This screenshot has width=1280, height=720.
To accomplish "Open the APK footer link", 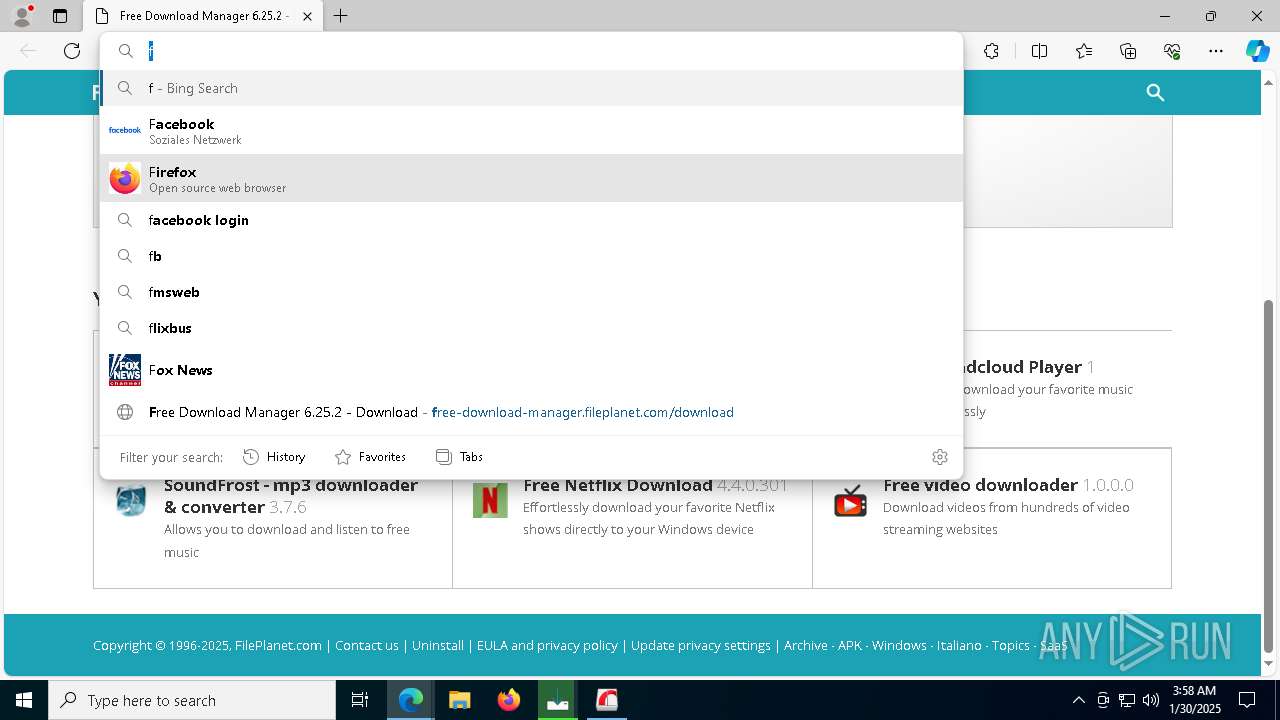I will tap(850, 646).
